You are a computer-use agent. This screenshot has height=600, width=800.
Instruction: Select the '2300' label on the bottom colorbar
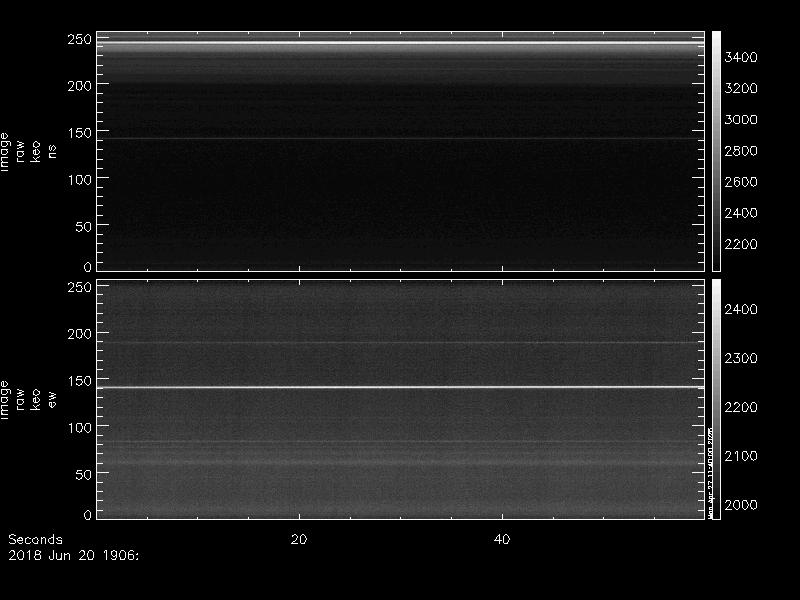(741, 358)
